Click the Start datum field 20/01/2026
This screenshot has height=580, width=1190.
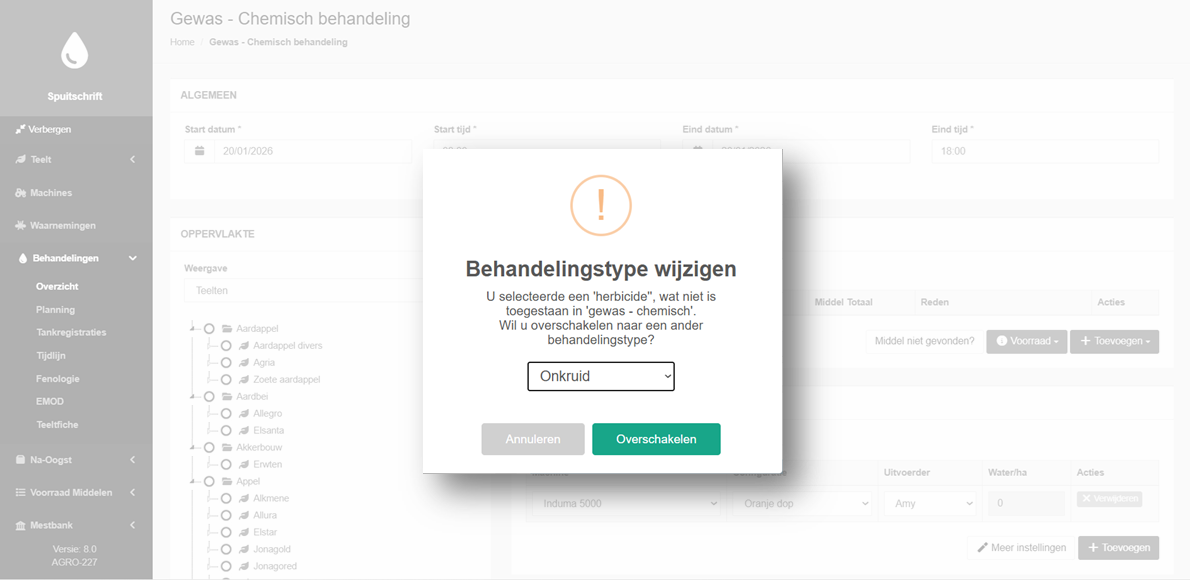(x=313, y=151)
